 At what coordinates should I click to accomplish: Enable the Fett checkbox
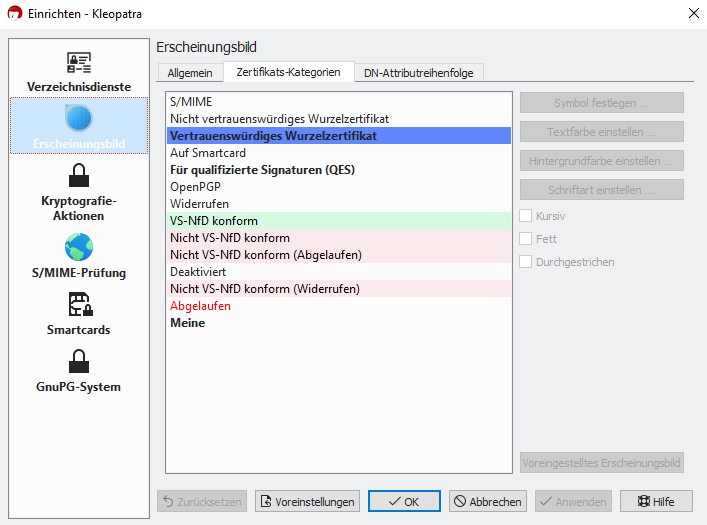click(x=525, y=239)
